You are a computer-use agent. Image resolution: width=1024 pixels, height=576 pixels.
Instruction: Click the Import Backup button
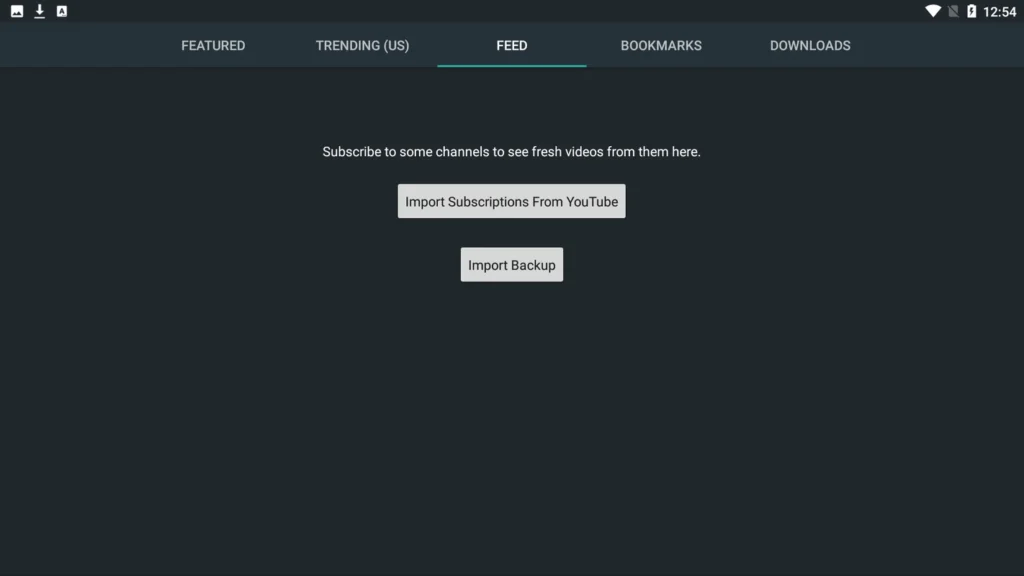511,264
